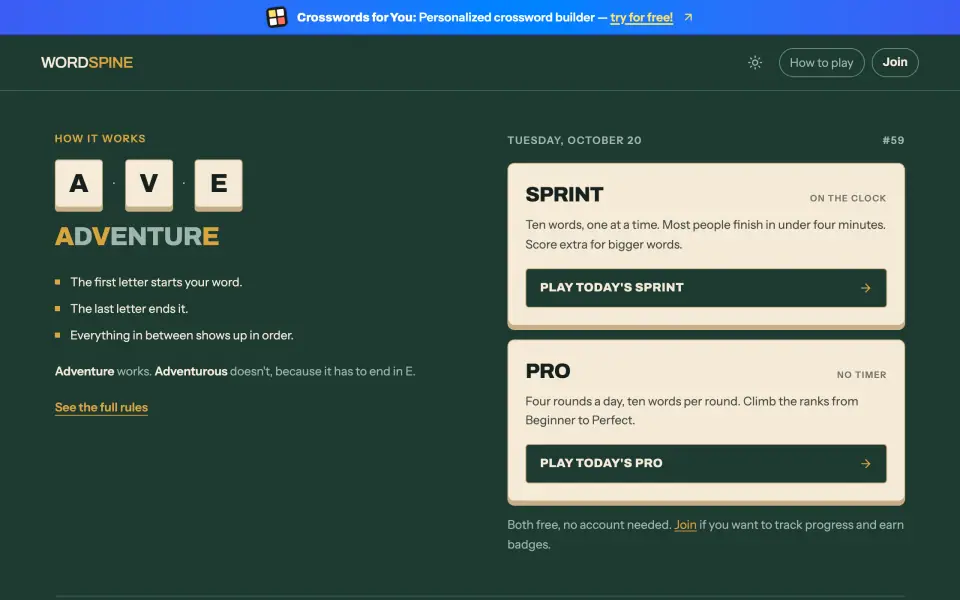
Task: Toggle light theme with sun icon
Action: (755, 62)
